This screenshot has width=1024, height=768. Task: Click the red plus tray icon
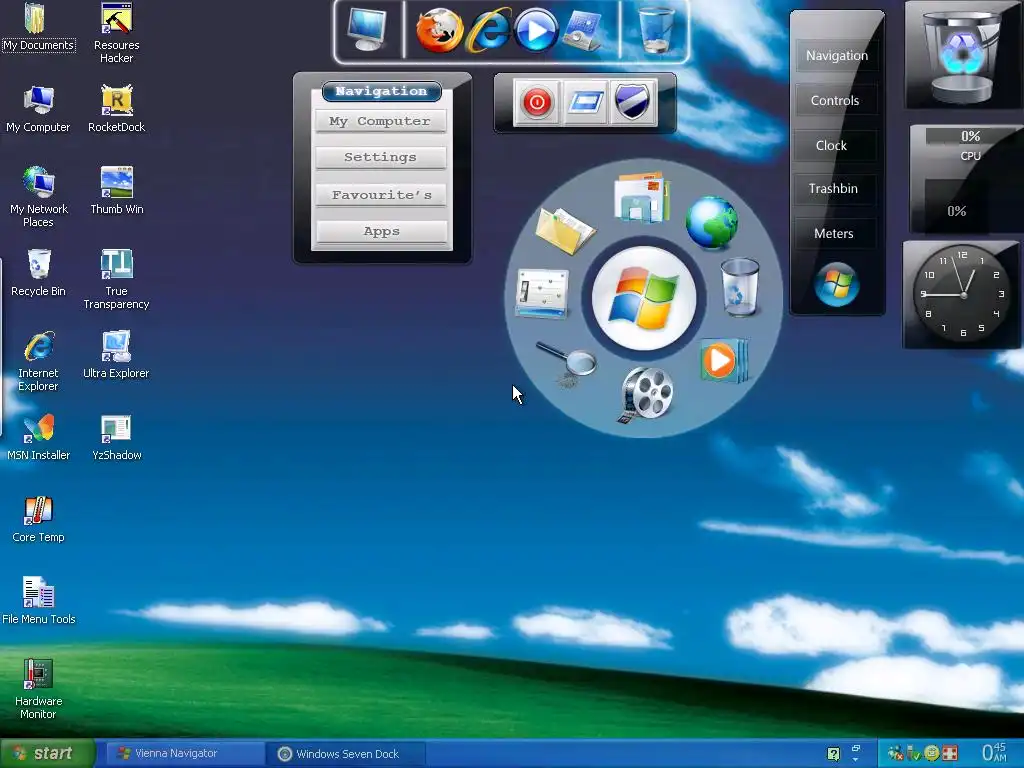point(950,754)
